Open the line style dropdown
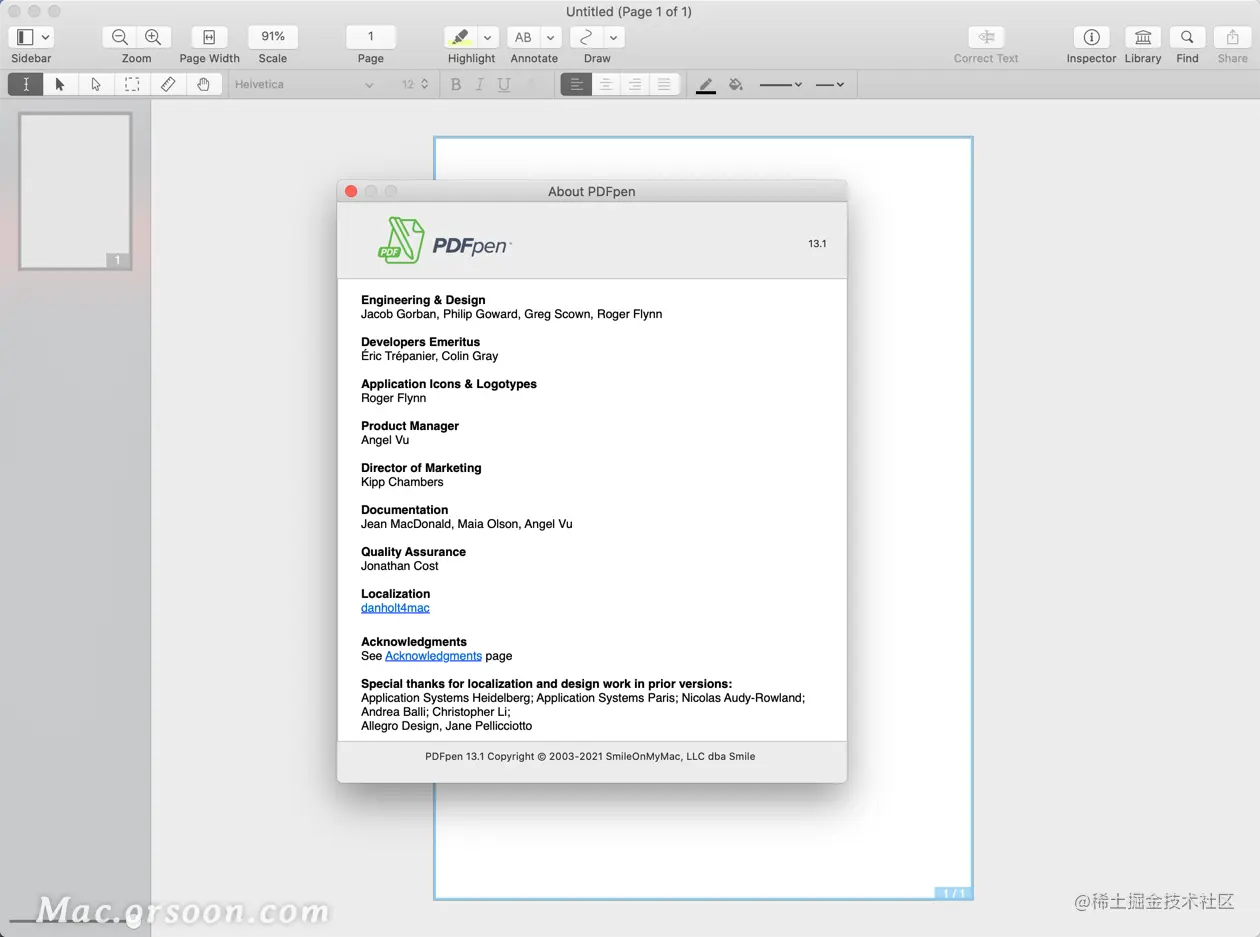This screenshot has height=937, width=1260. [830, 85]
